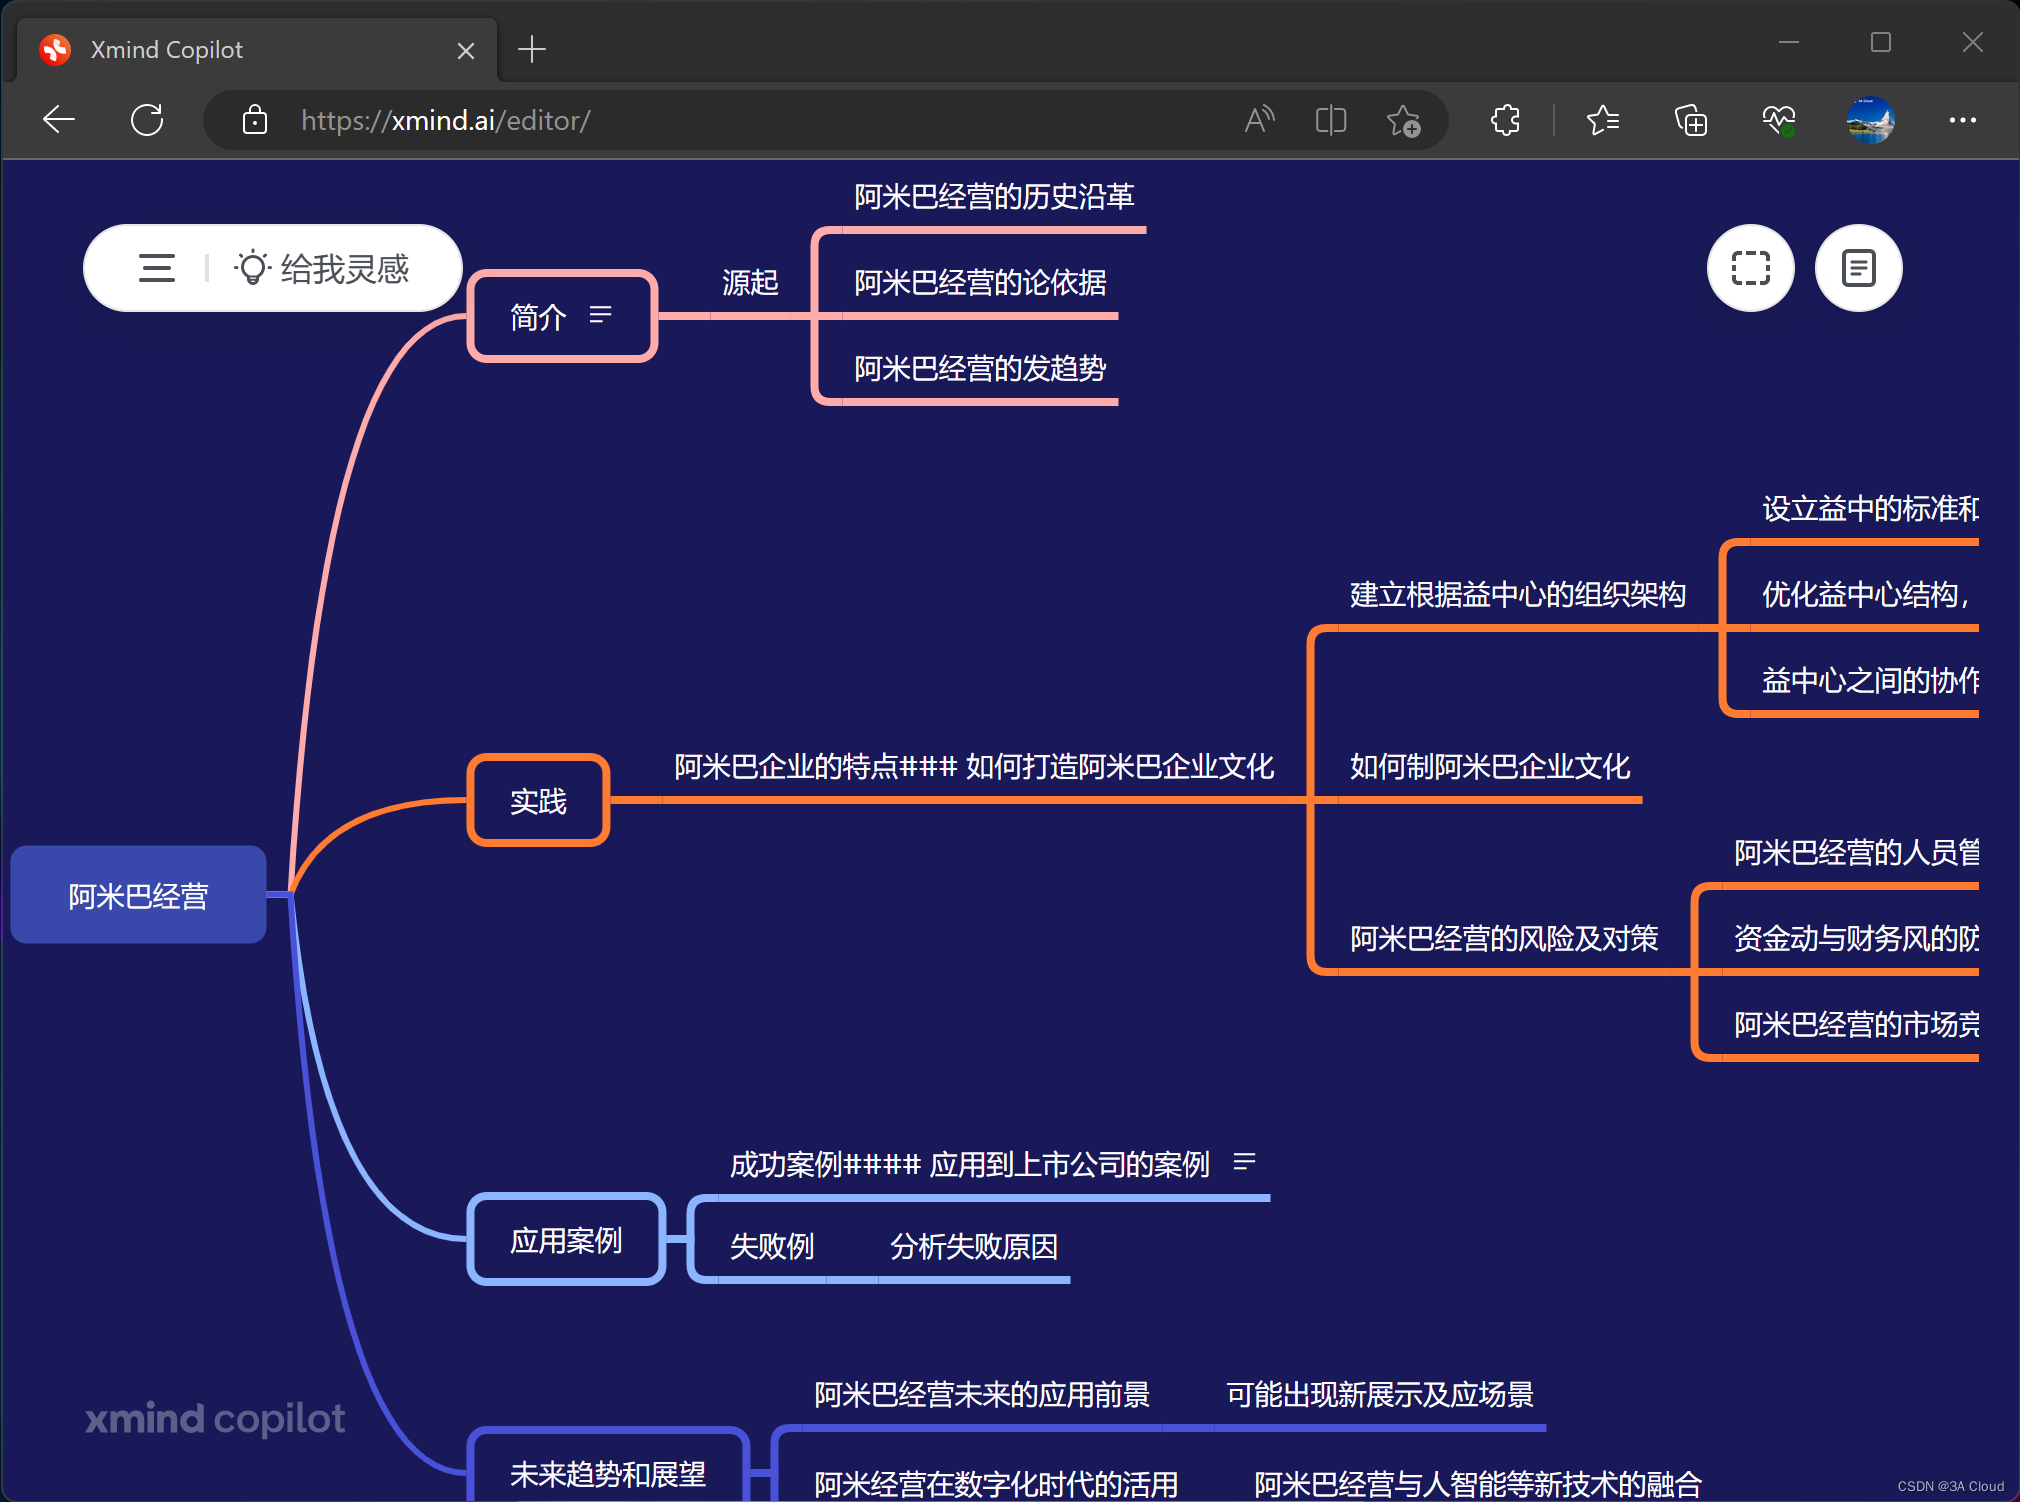
Task: Open the Extensions icon in Edge toolbar
Action: tap(1504, 120)
